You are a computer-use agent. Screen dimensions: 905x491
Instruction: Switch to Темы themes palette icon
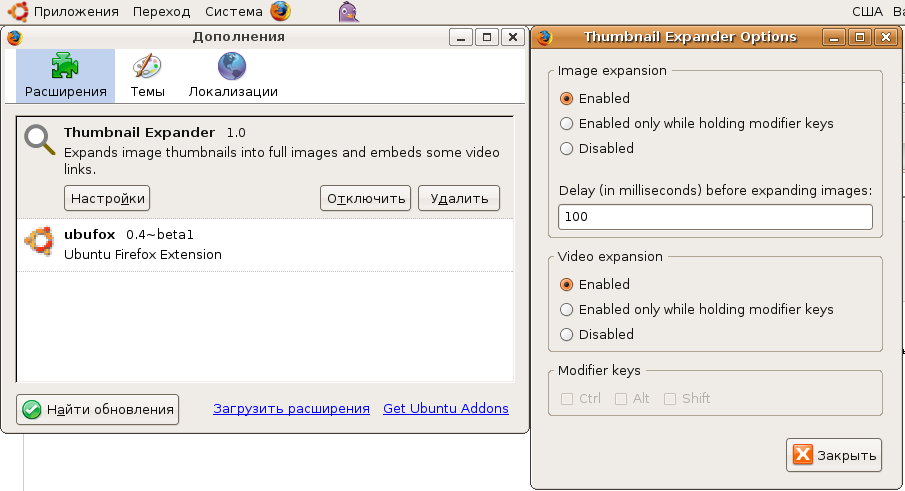tap(147, 67)
